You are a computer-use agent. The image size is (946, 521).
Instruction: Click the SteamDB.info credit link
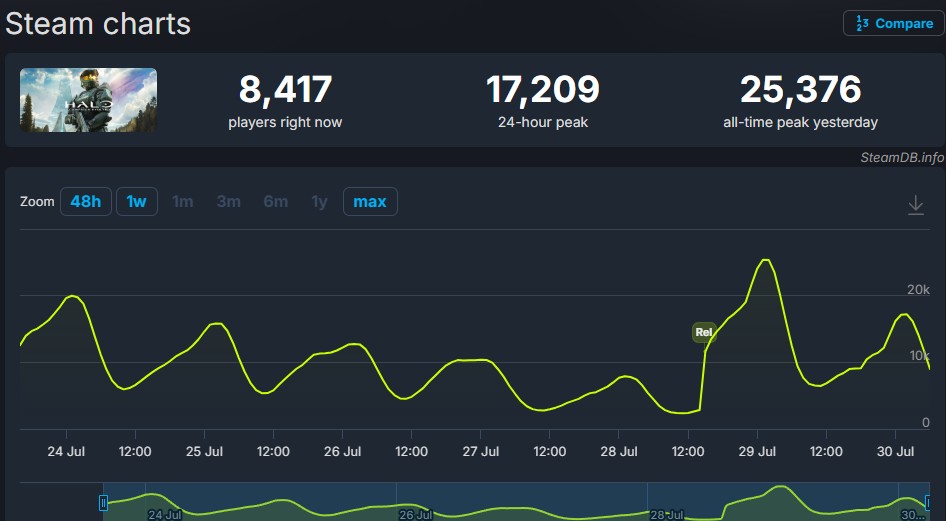pos(902,157)
